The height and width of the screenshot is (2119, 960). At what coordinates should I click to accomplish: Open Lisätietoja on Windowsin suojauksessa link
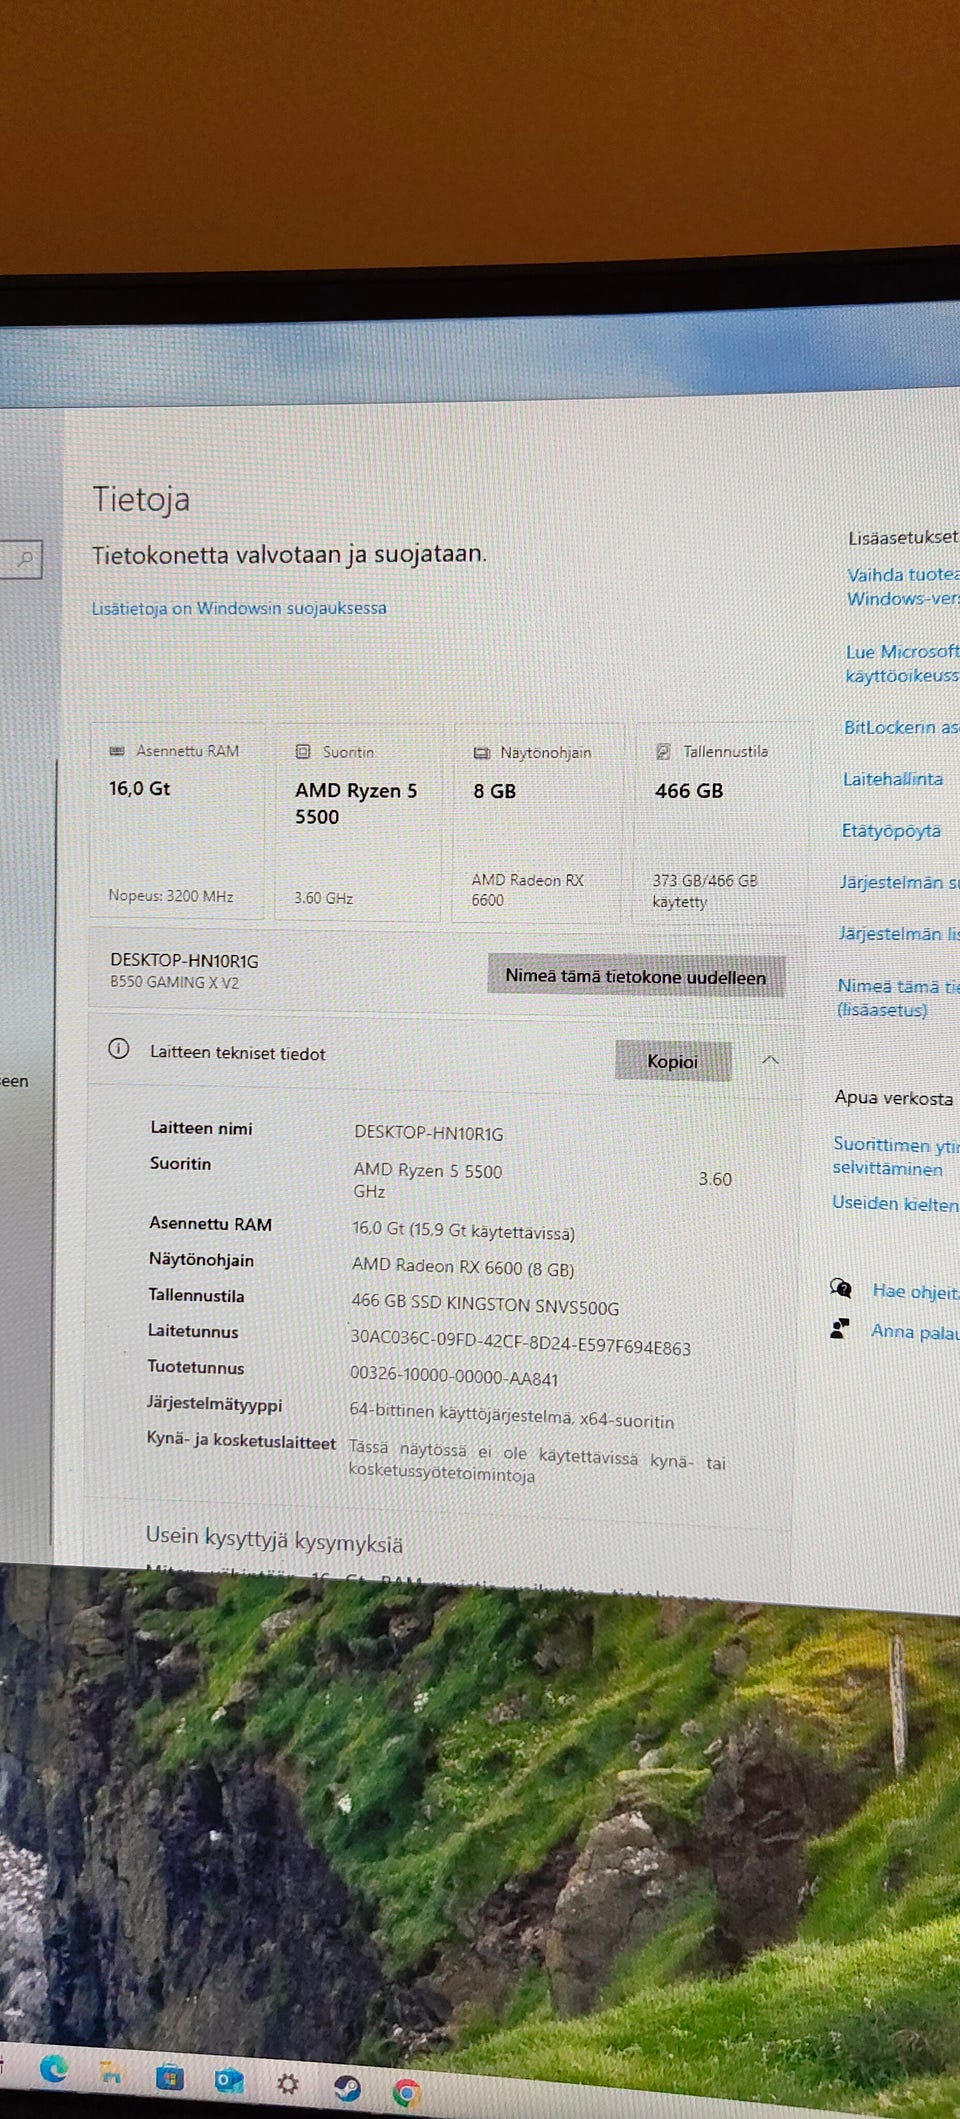click(239, 608)
